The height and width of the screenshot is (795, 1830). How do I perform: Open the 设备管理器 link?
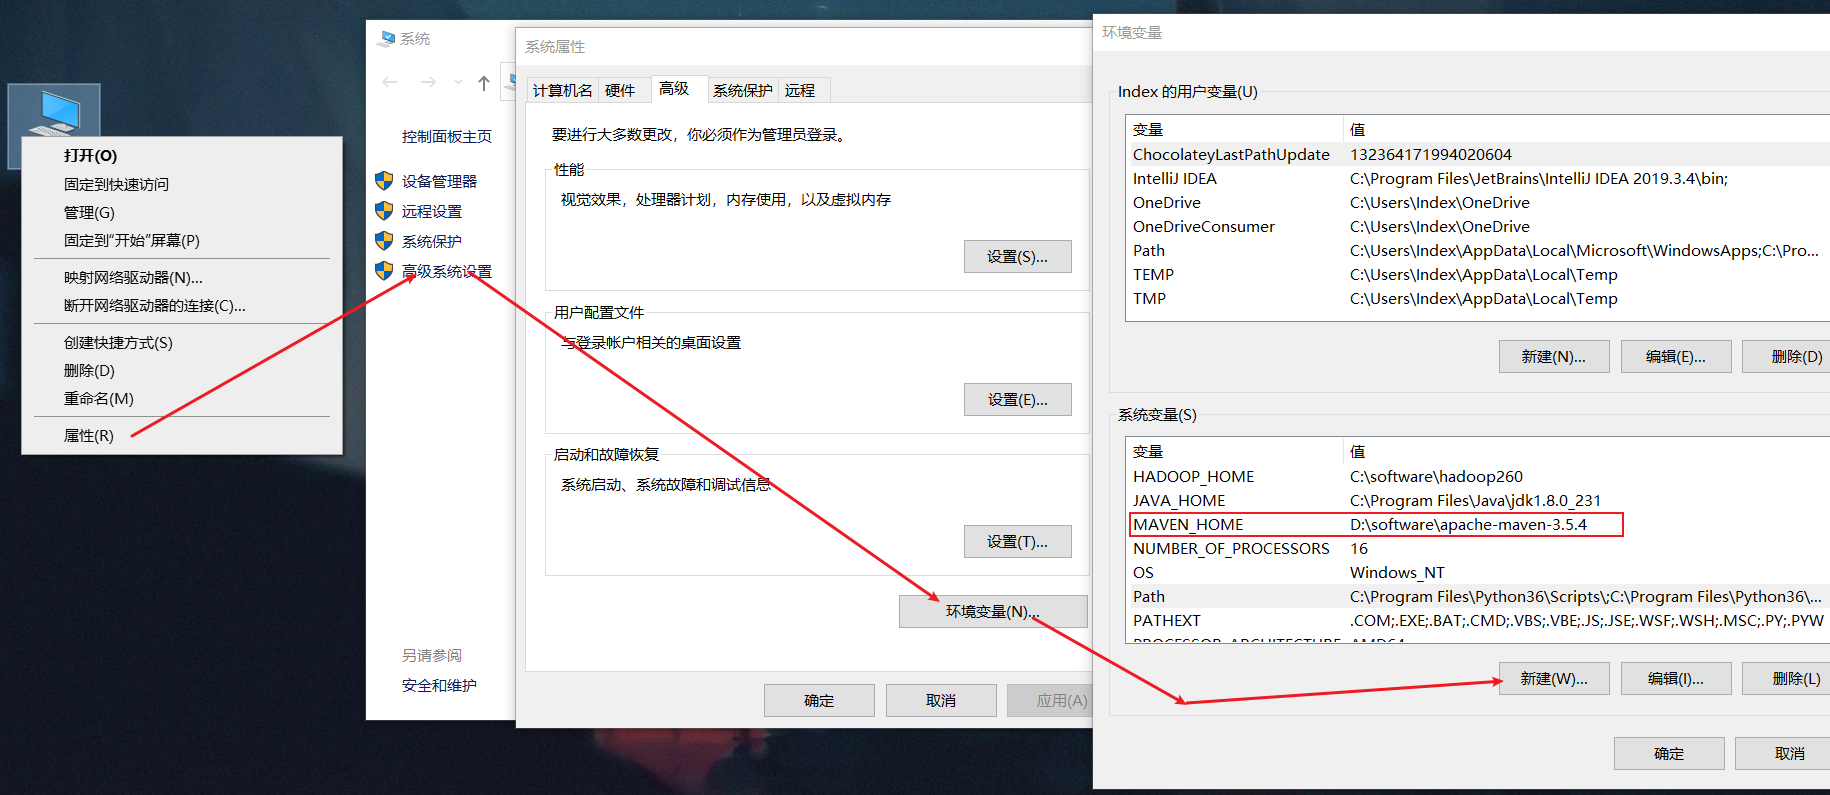[439, 181]
